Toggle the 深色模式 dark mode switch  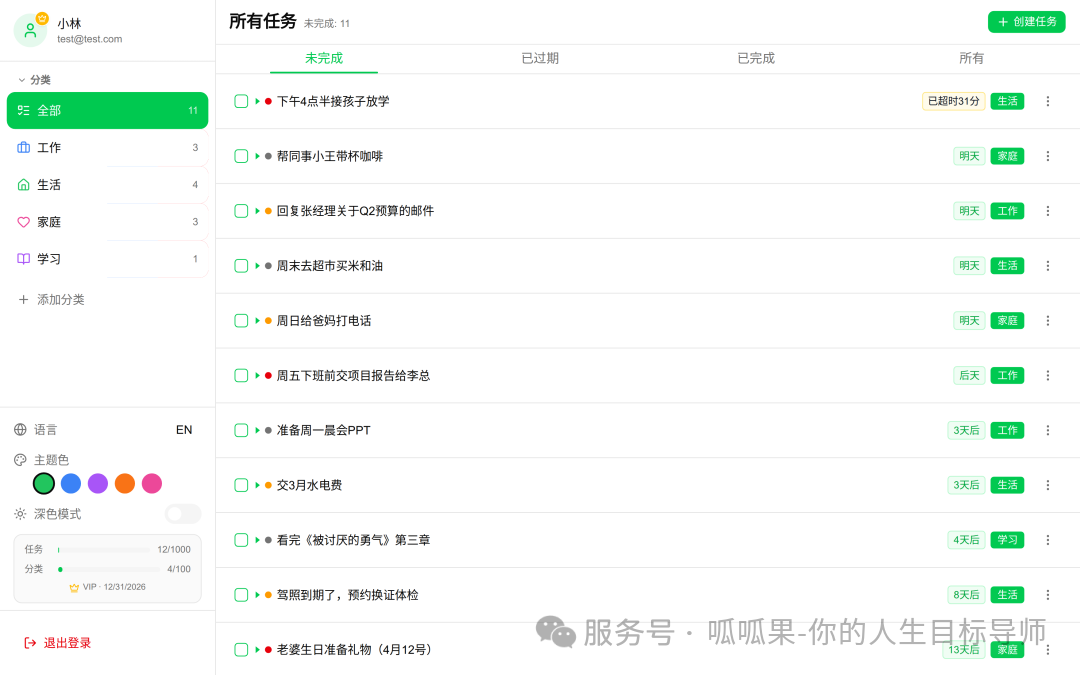tap(182, 513)
